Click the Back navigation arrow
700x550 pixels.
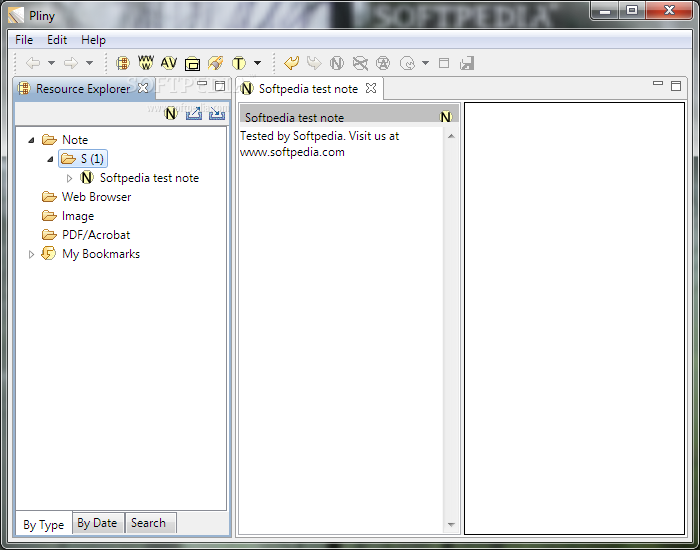[x=33, y=63]
